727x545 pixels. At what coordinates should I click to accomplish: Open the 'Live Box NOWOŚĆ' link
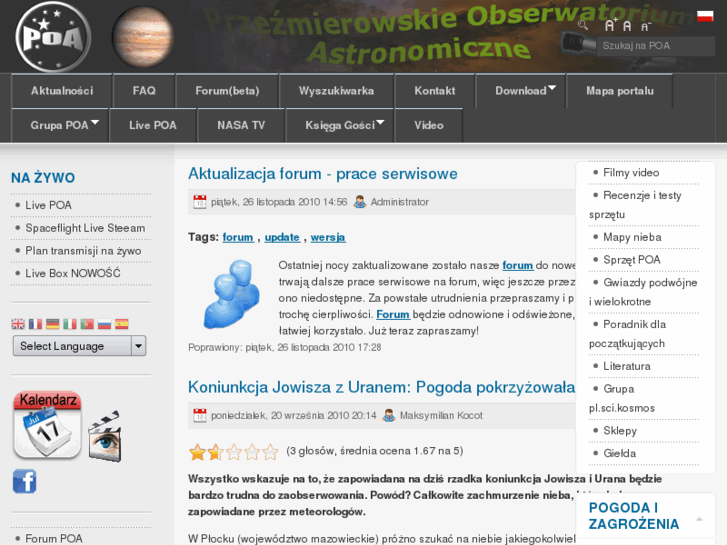[x=73, y=273]
